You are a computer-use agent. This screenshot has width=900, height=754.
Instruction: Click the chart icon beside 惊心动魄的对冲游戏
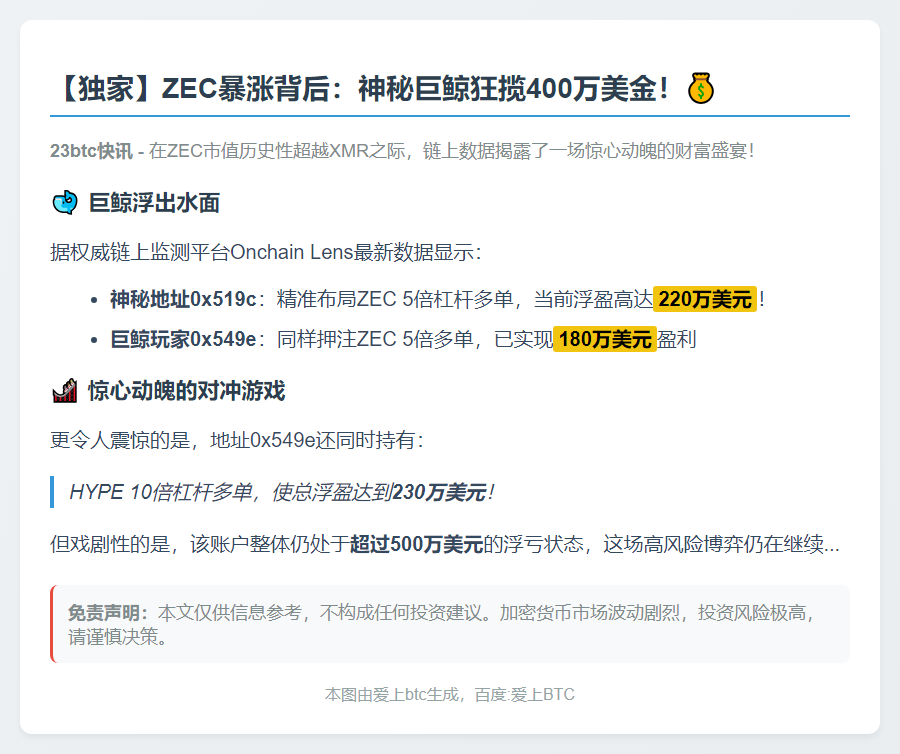(x=63, y=391)
